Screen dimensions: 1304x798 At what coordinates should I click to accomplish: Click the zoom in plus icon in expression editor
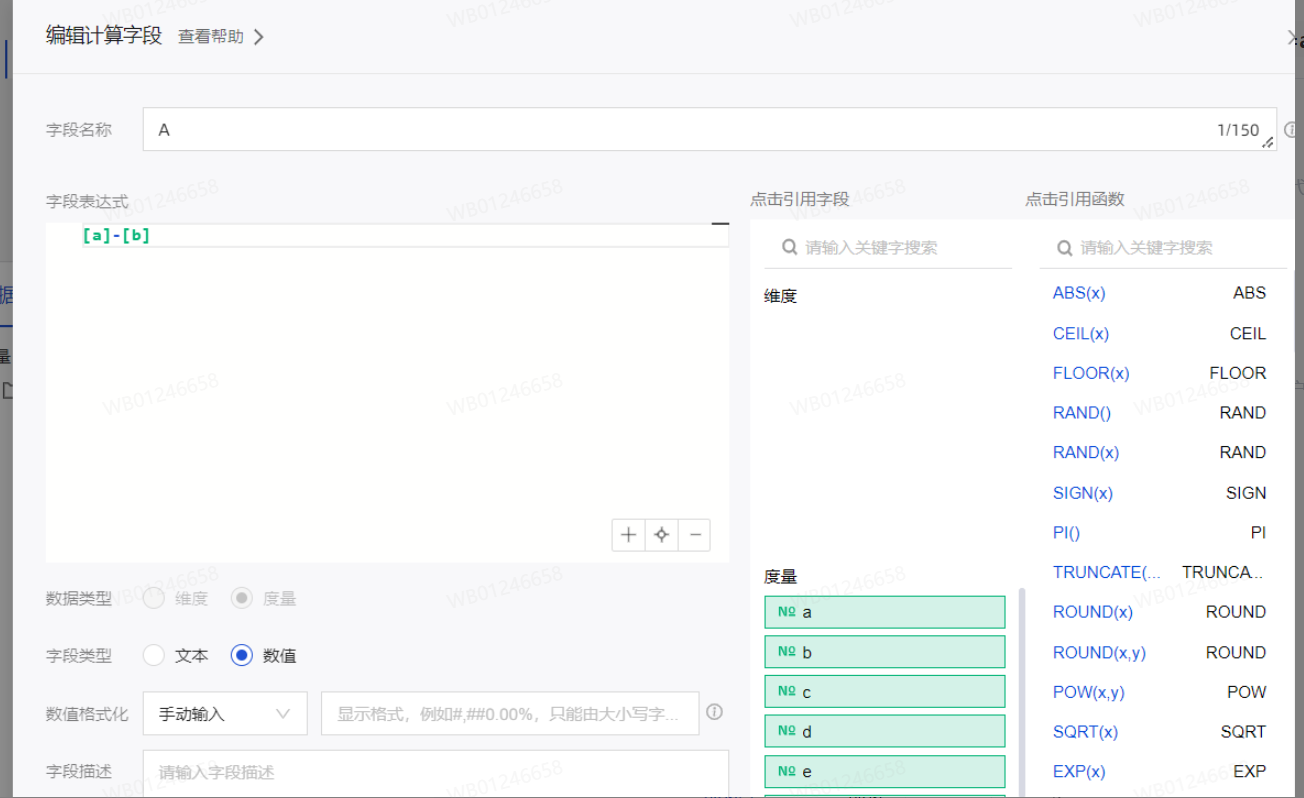(628, 535)
